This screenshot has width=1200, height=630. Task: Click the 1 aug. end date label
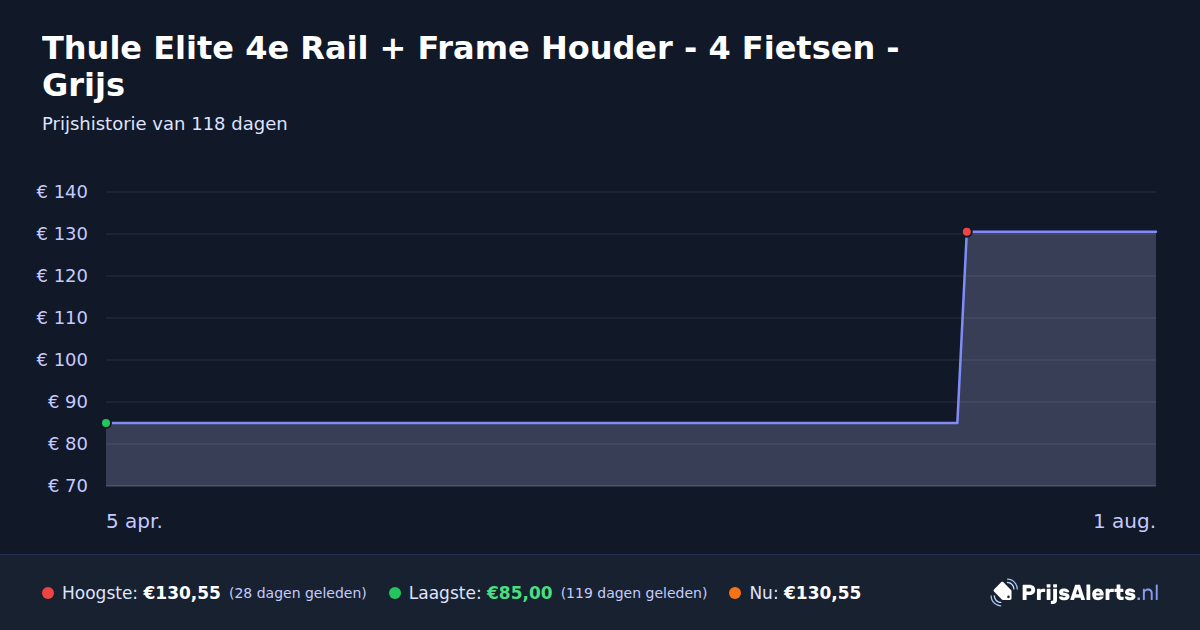click(x=1124, y=521)
